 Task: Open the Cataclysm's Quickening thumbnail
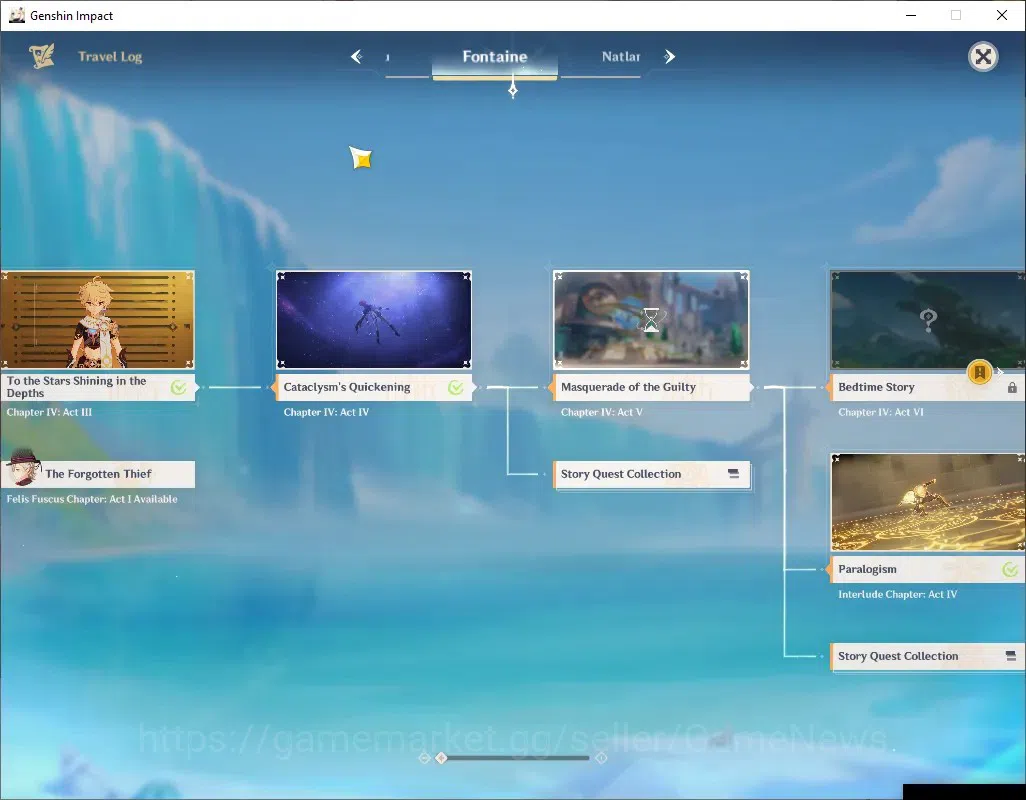pyautogui.click(x=374, y=320)
